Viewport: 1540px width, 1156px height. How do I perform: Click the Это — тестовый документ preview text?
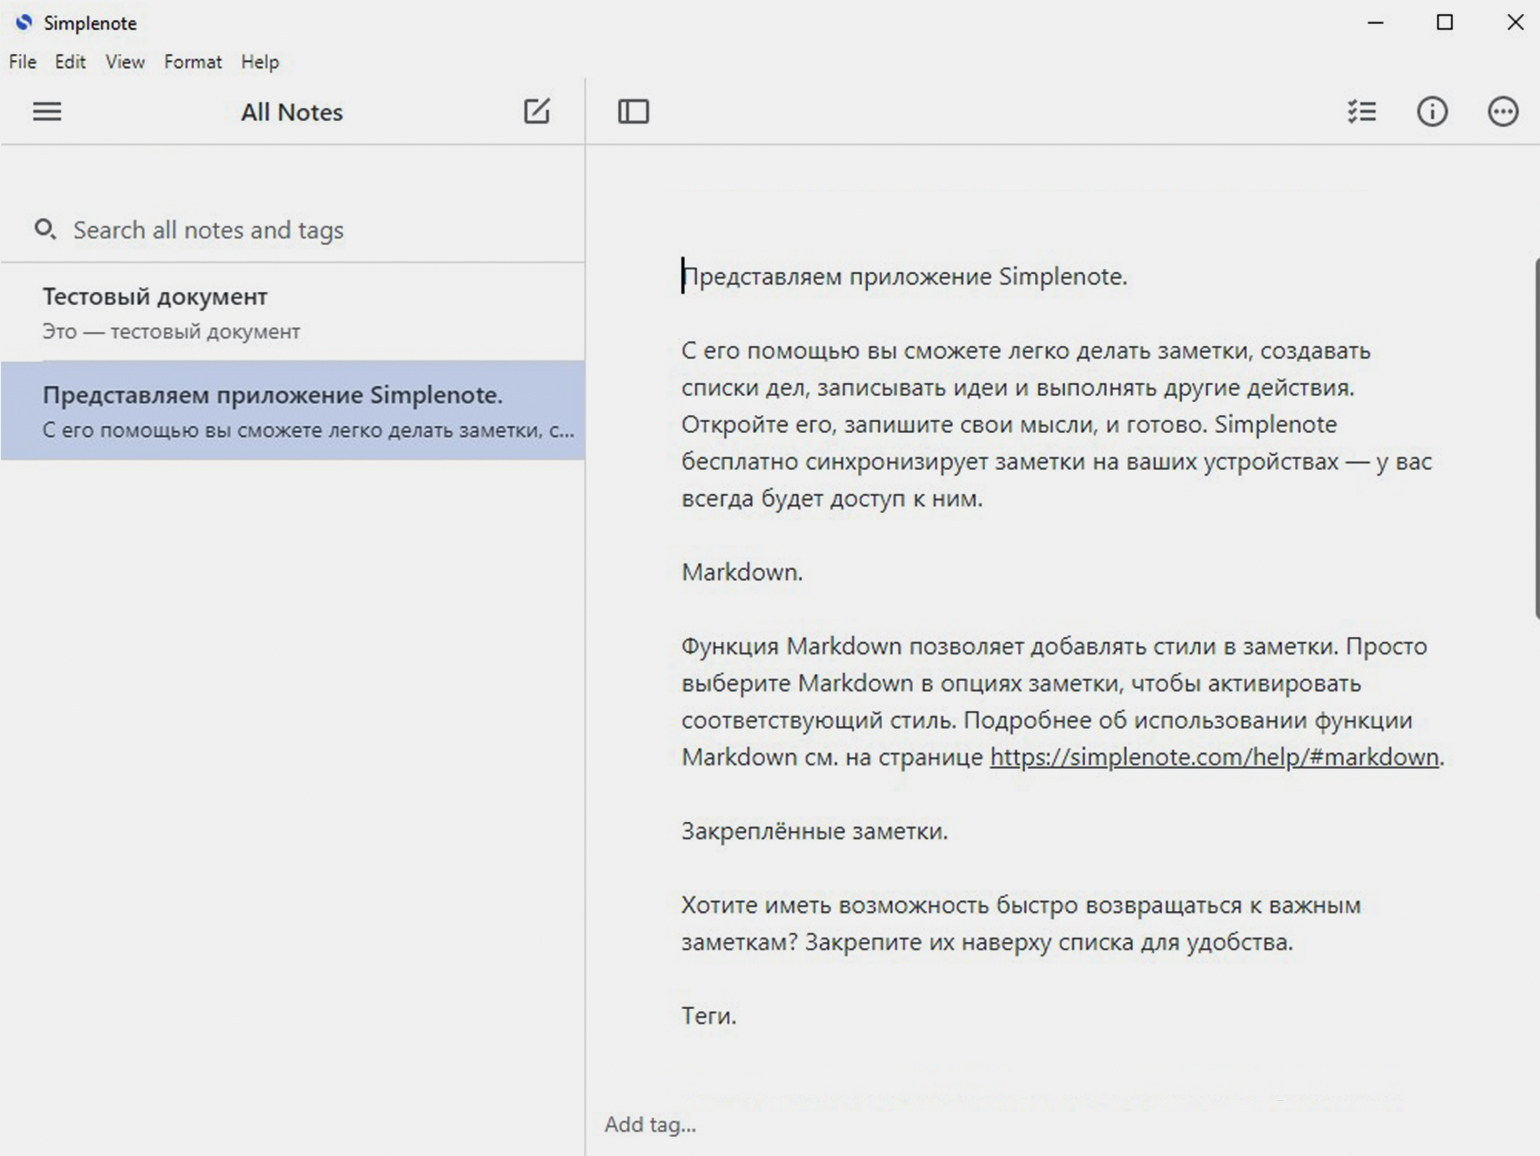(171, 332)
